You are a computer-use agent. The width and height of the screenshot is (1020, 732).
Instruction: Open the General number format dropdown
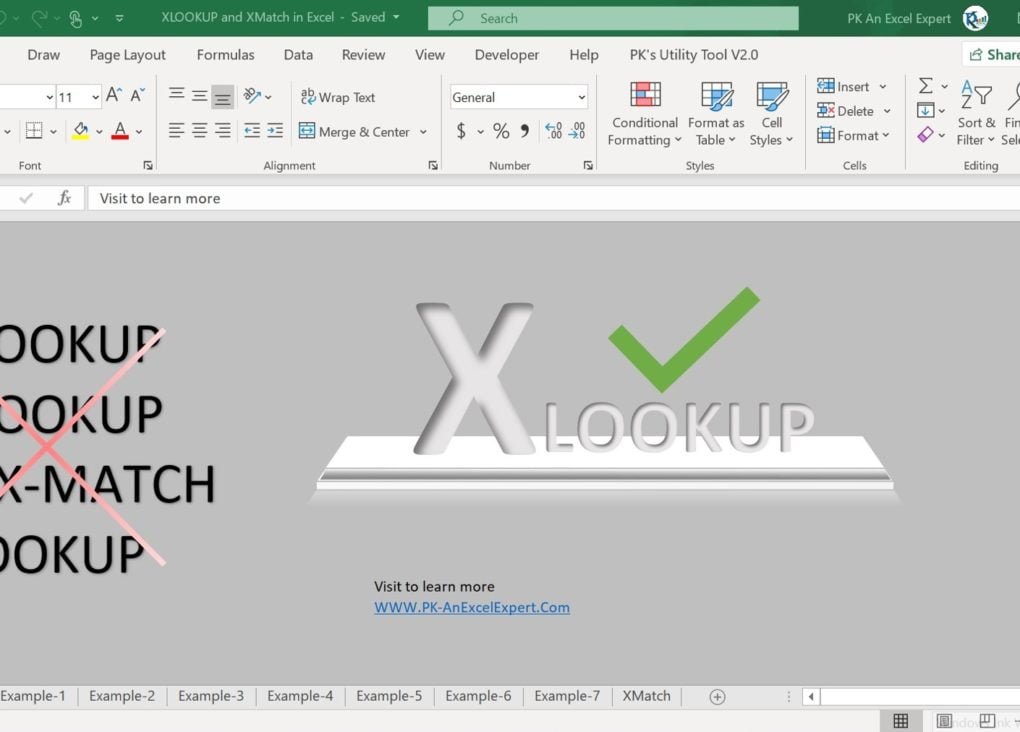(x=581, y=97)
